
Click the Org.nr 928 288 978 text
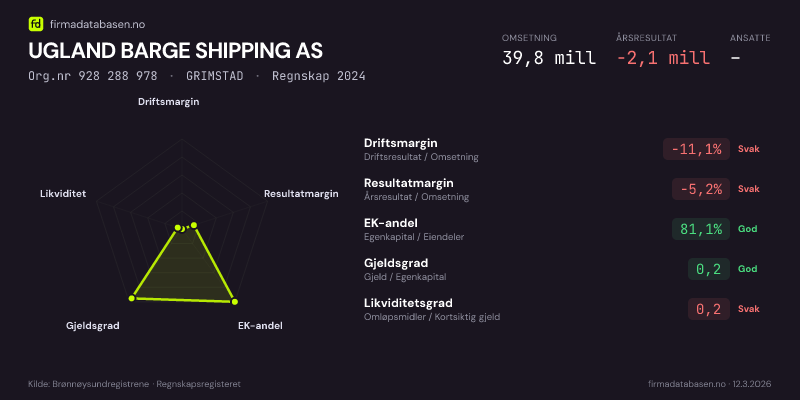click(93, 76)
